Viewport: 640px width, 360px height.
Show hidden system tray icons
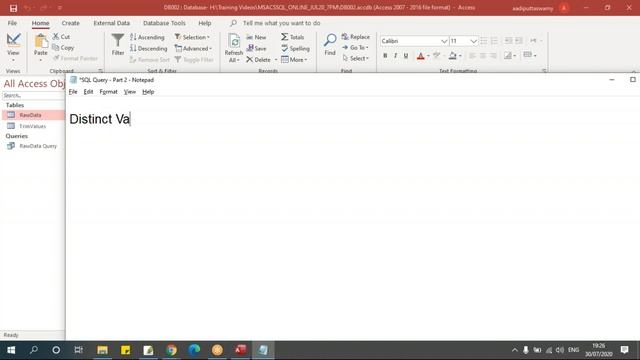point(514,350)
